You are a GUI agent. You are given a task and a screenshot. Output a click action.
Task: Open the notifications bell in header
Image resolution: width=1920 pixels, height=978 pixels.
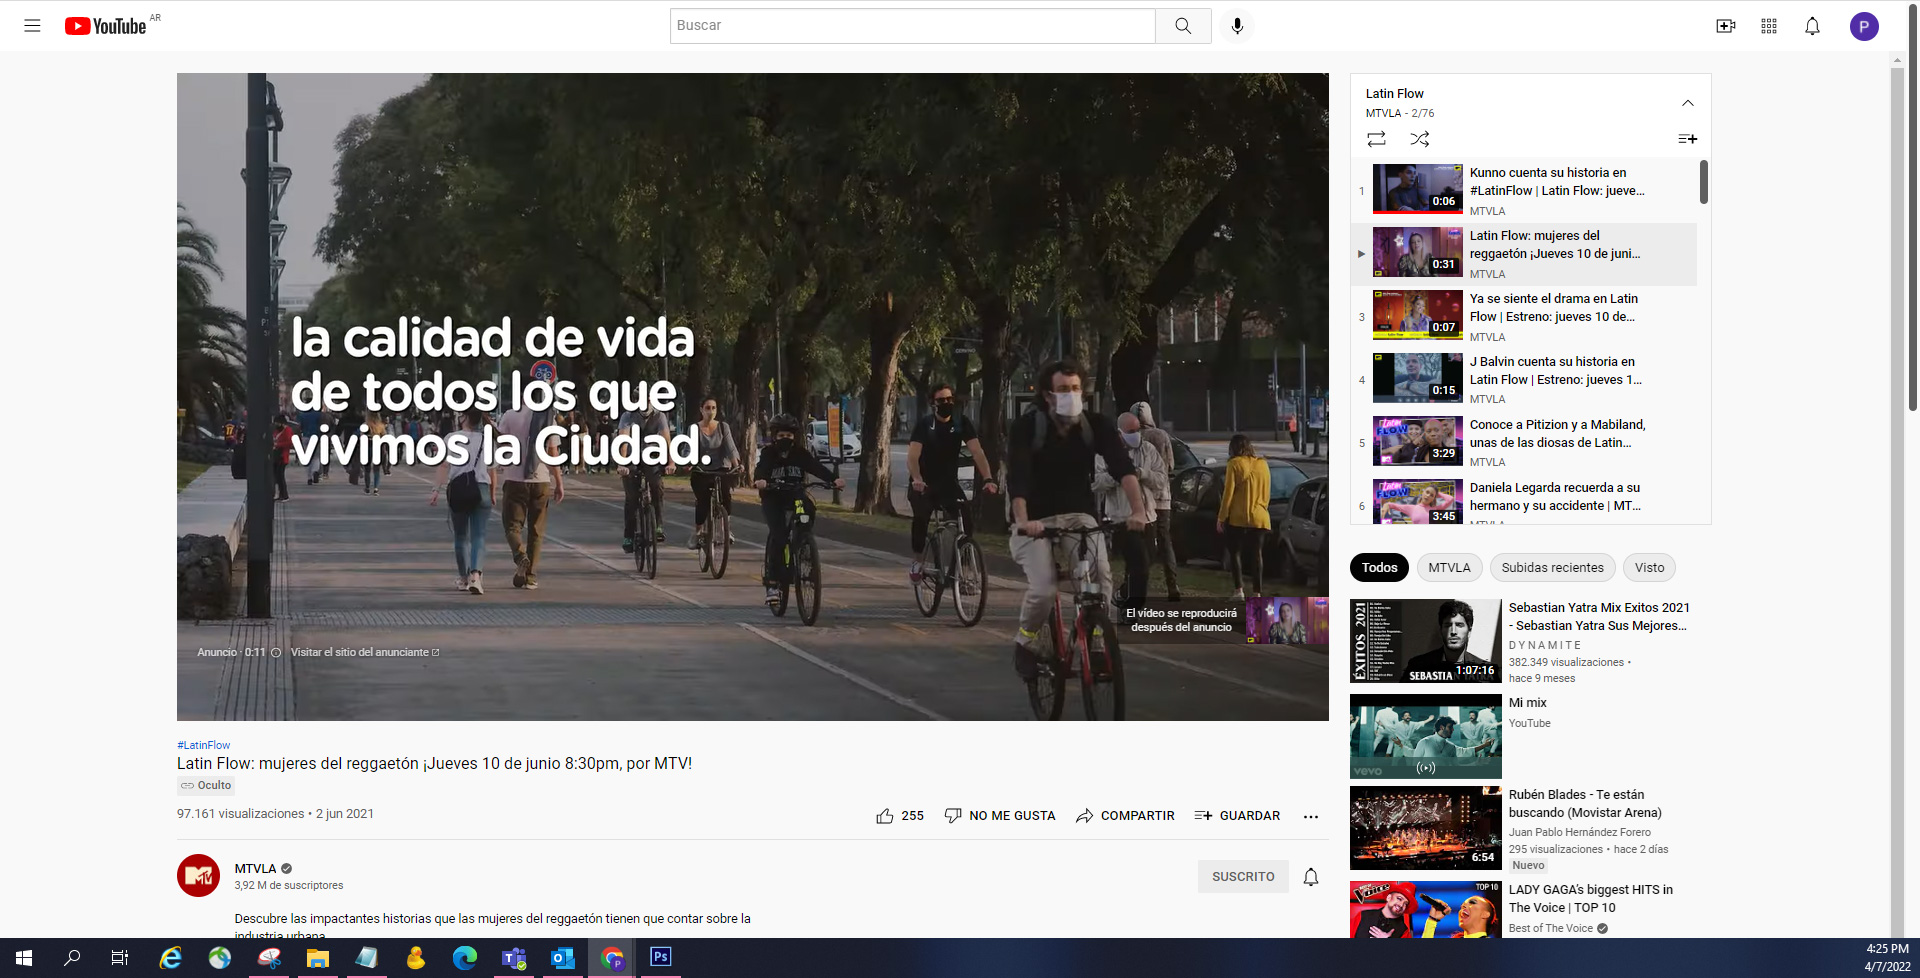click(x=1812, y=26)
